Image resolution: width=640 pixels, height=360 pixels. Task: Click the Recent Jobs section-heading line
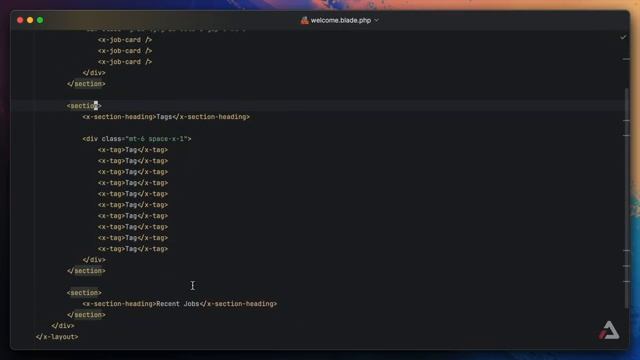coord(180,304)
